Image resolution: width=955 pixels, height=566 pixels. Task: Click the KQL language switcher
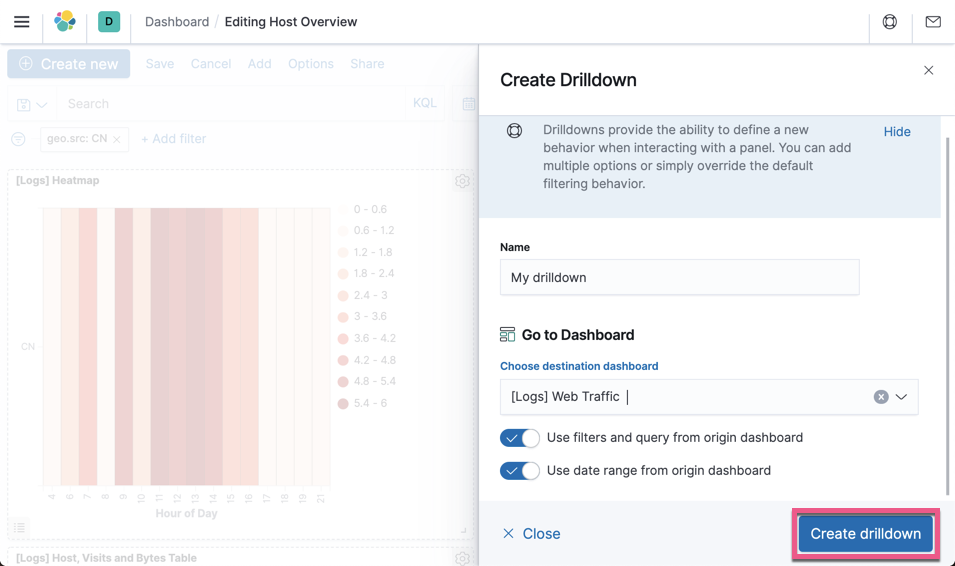click(425, 103)
